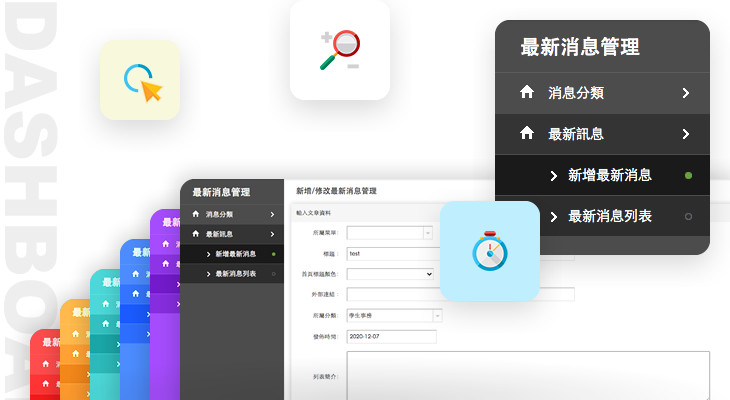Image resolution: width=730 pixels, height=400 pixels.
Task: Toggle green dot beside 新增最新消息 in small dark sidebar
Action: (x=273, y=254)
